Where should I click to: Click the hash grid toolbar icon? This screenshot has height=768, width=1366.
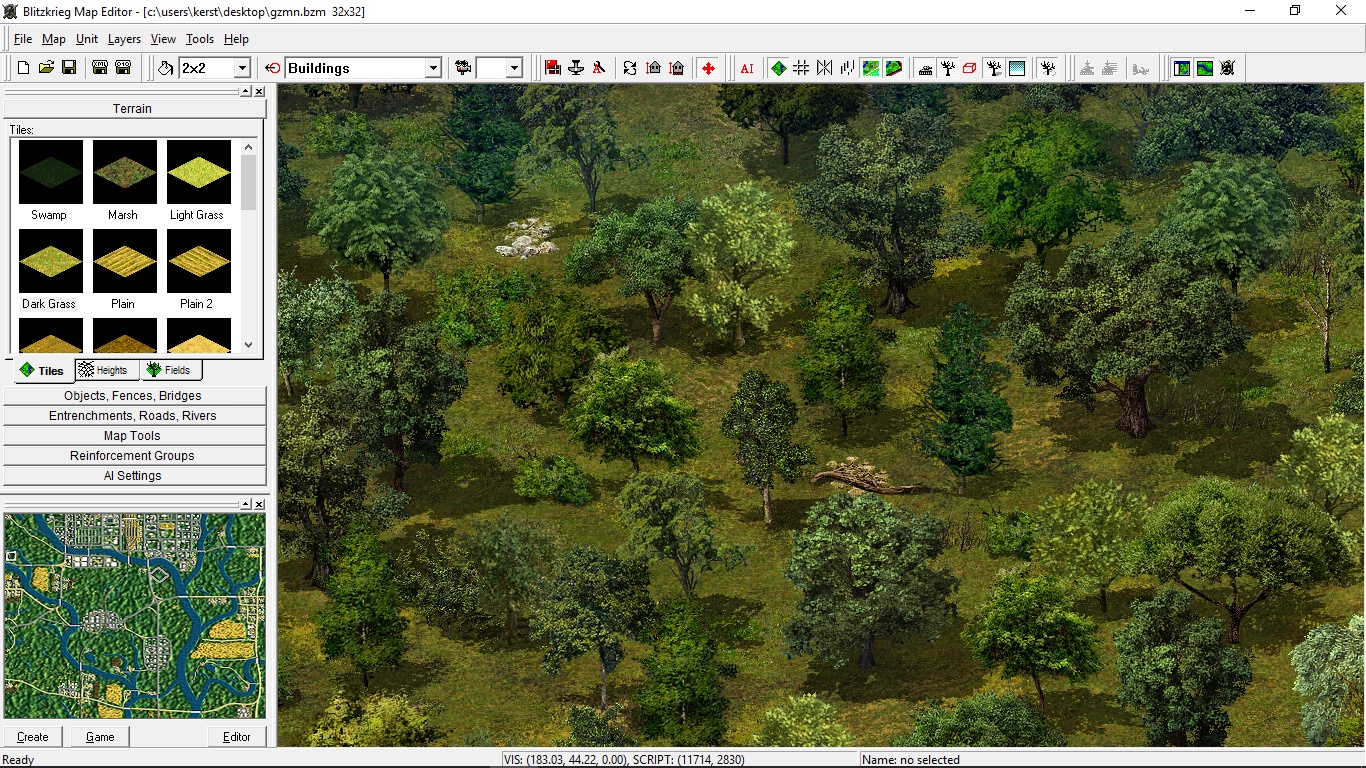(801, 68)
